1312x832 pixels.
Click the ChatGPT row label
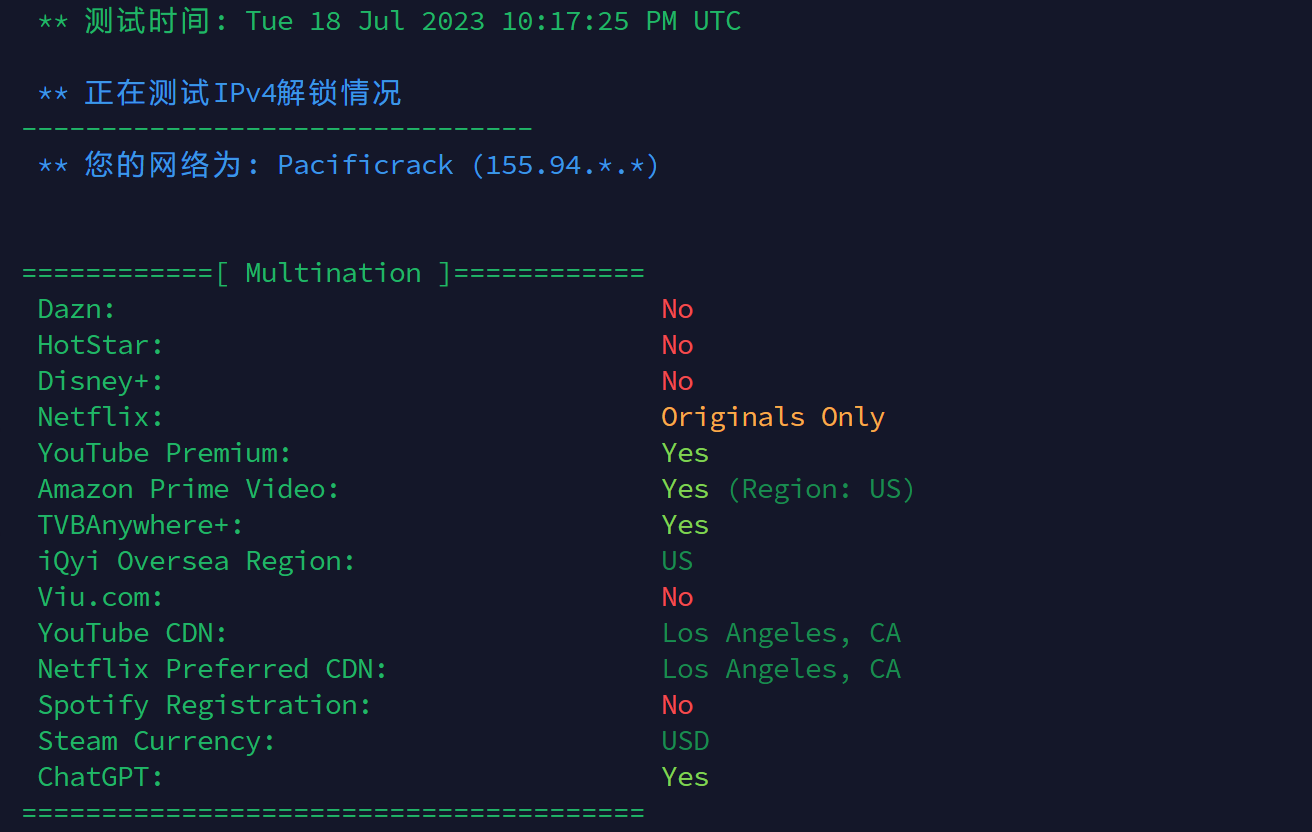click(x=100, y=777)
